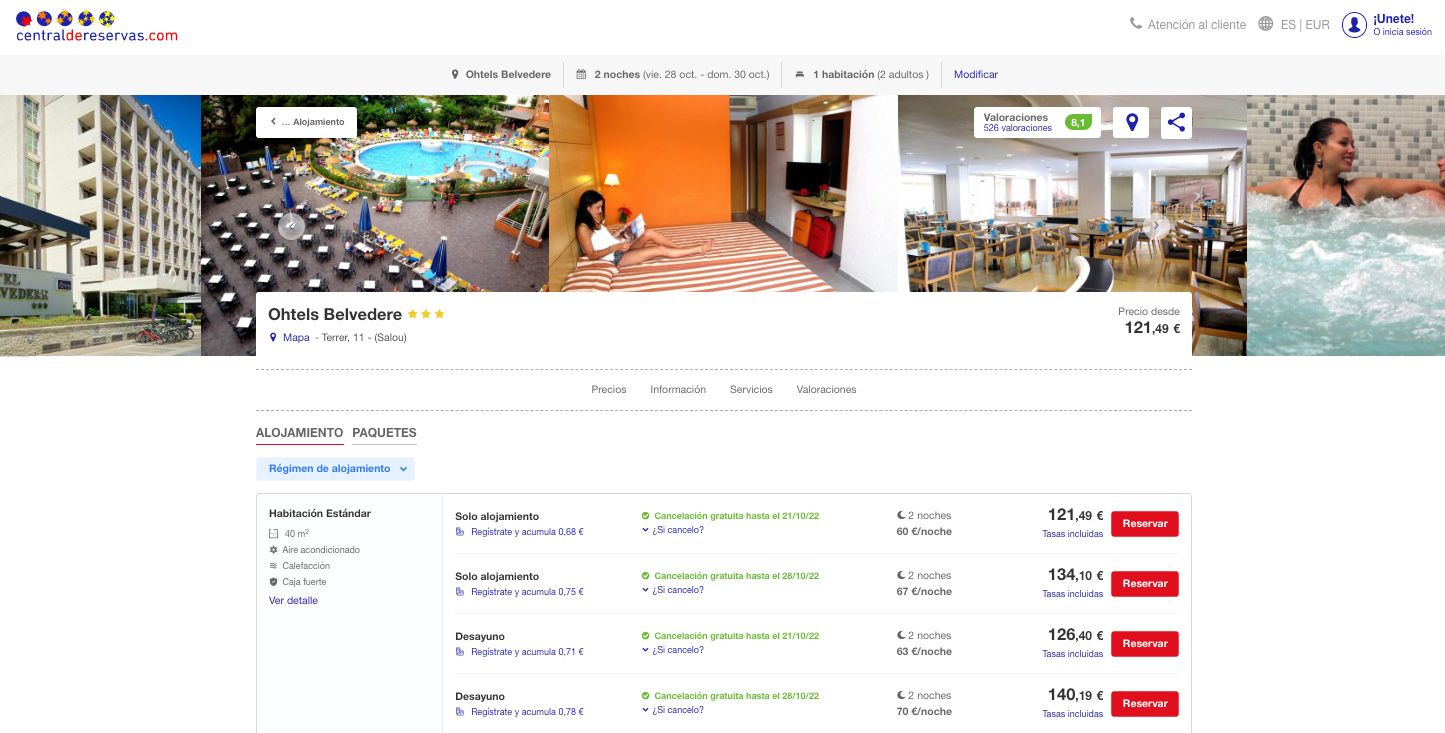
Task: Click the share icon button
Action: [x=1176, y=122]
